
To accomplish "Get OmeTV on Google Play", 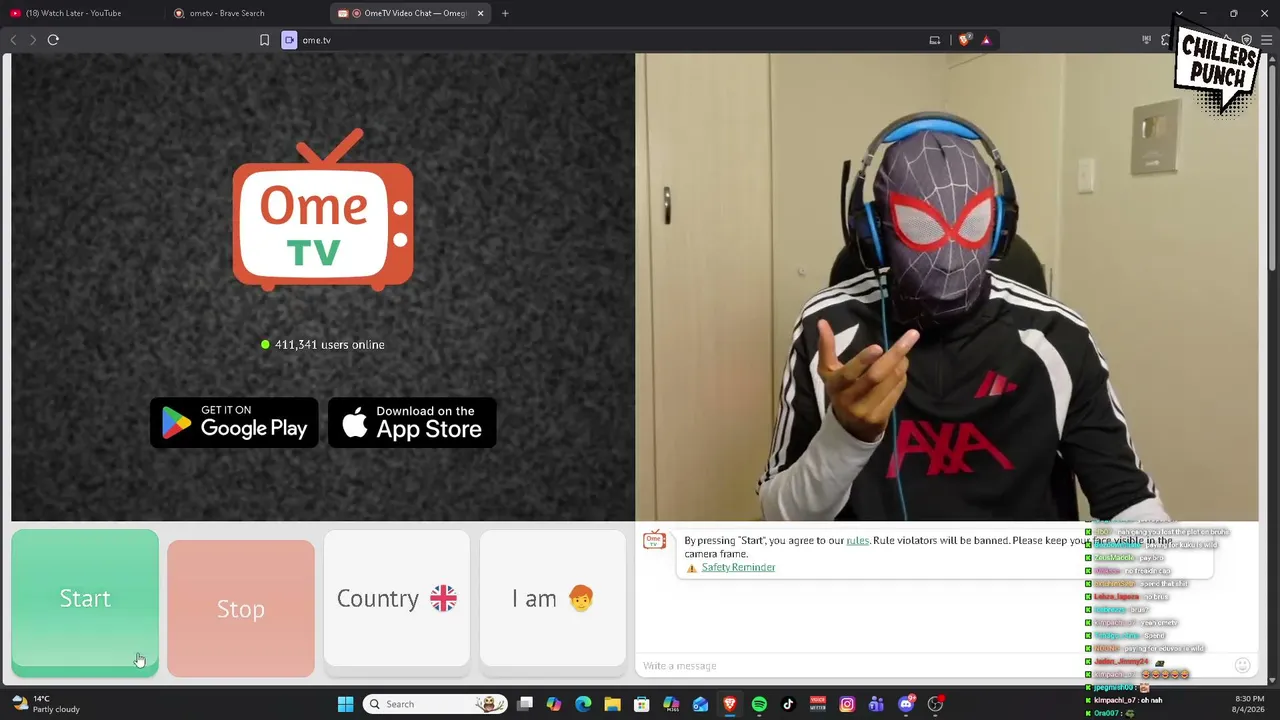I will point(234,423).
